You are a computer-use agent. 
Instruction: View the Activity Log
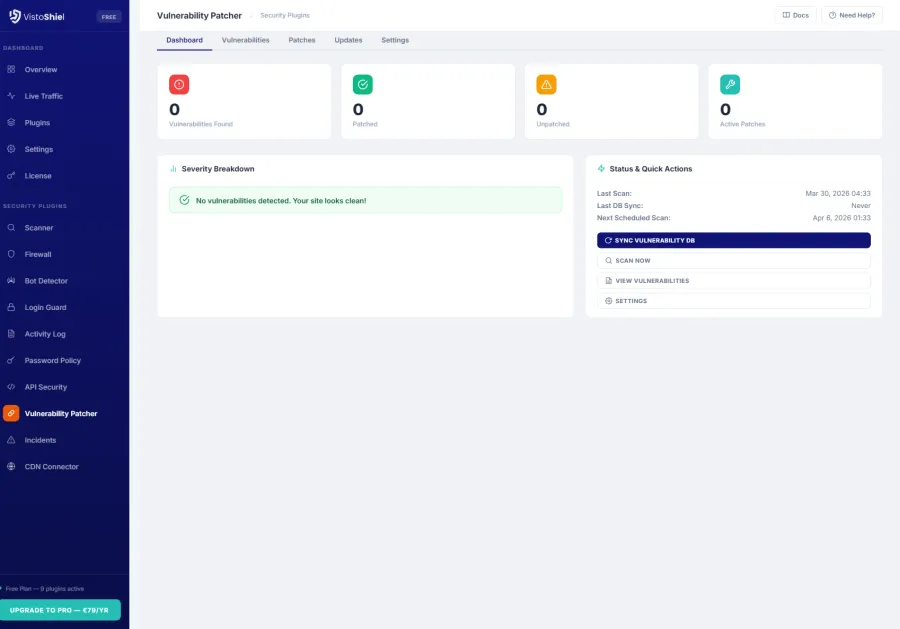point(46,333)
